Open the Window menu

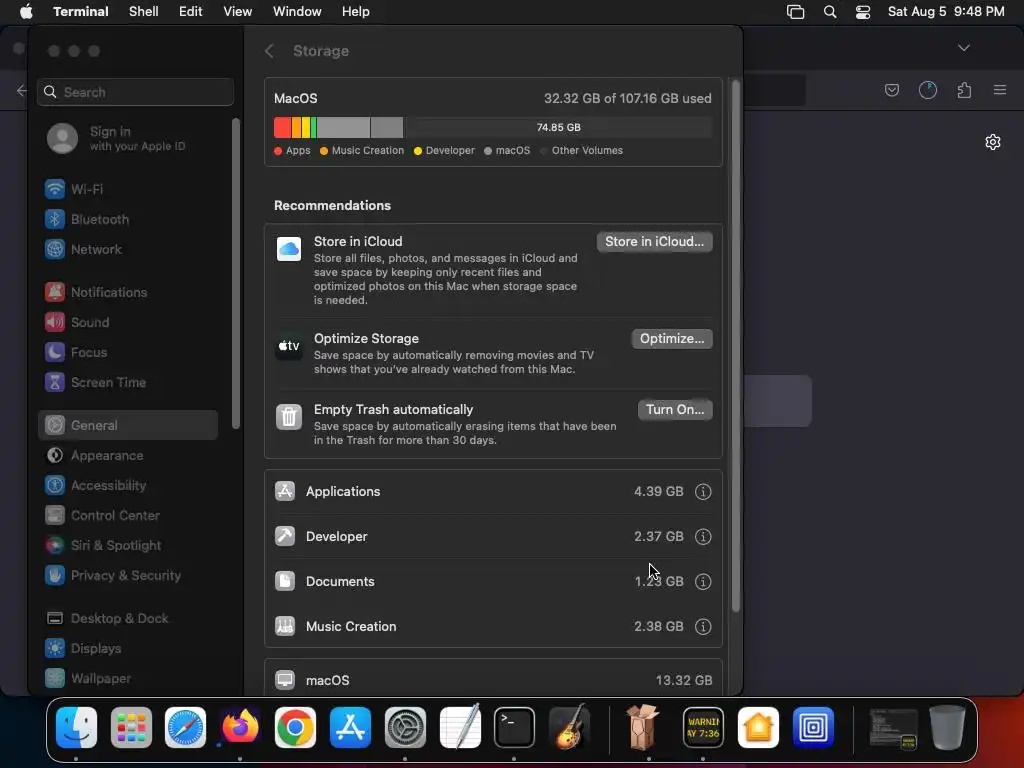[x=297, y=12]
